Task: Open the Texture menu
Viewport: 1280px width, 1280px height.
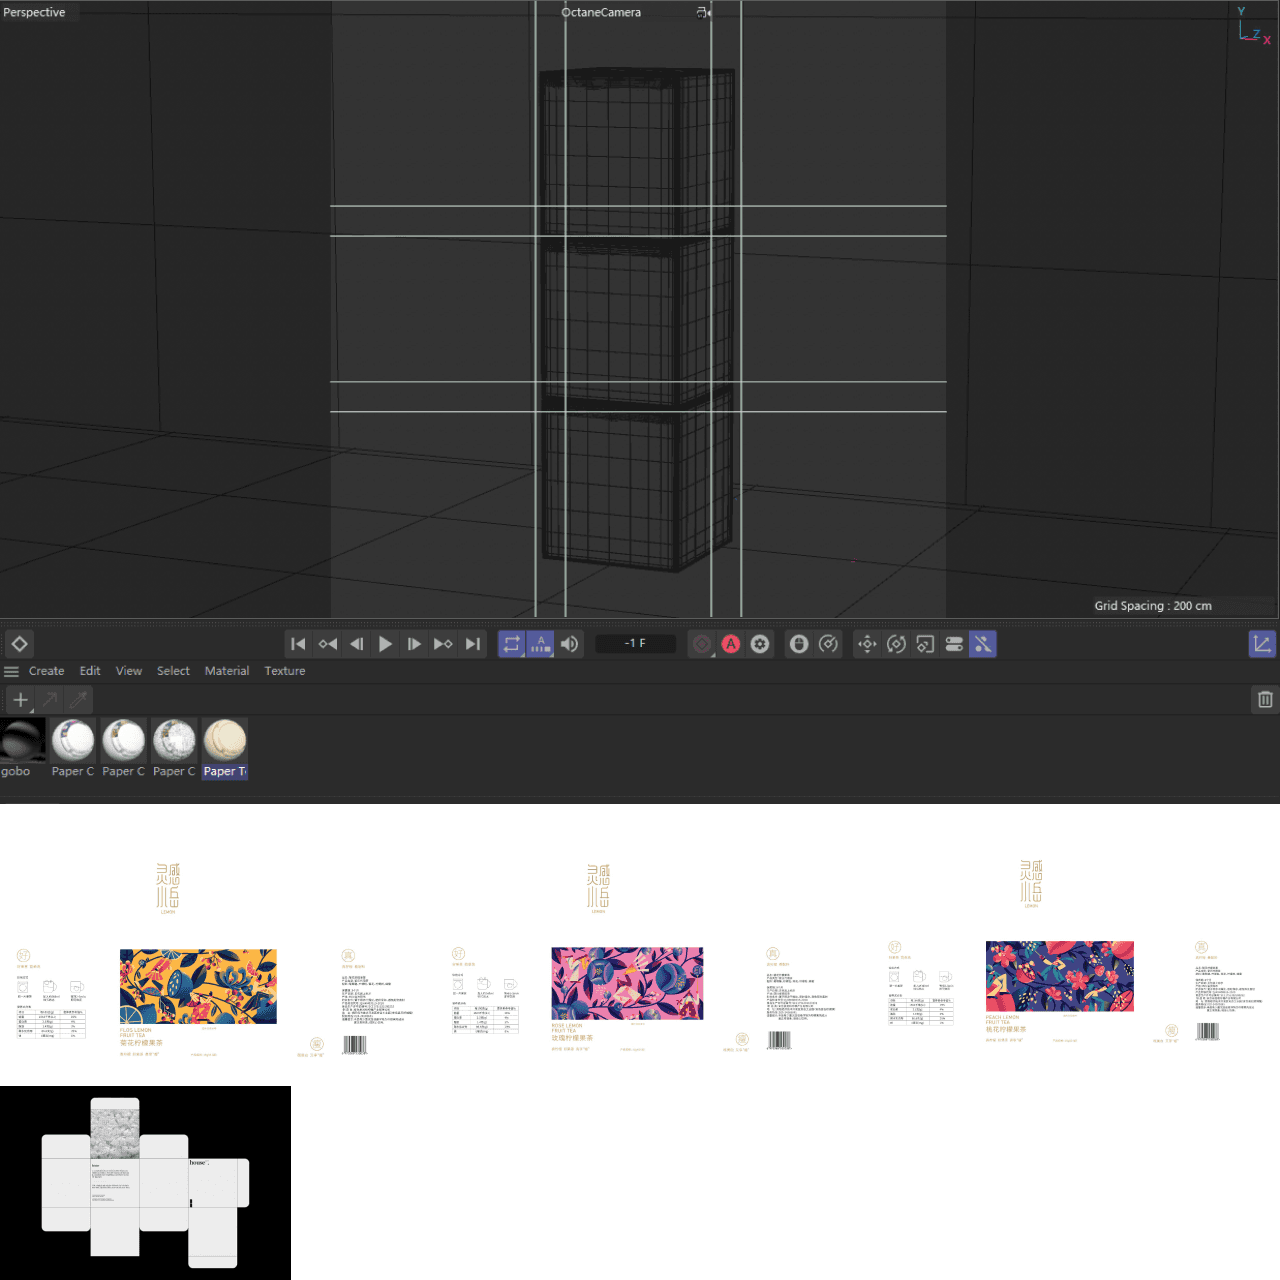Action: [x=285, y=671]
